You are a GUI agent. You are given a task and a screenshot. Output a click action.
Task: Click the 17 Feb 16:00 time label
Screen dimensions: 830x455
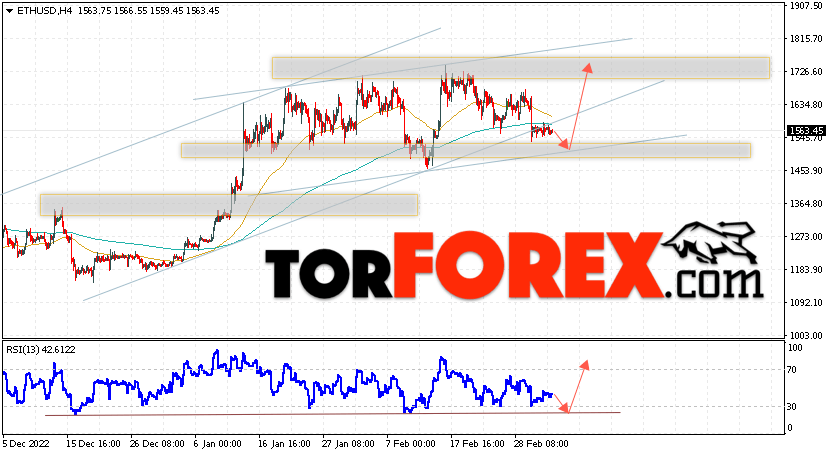476,443
